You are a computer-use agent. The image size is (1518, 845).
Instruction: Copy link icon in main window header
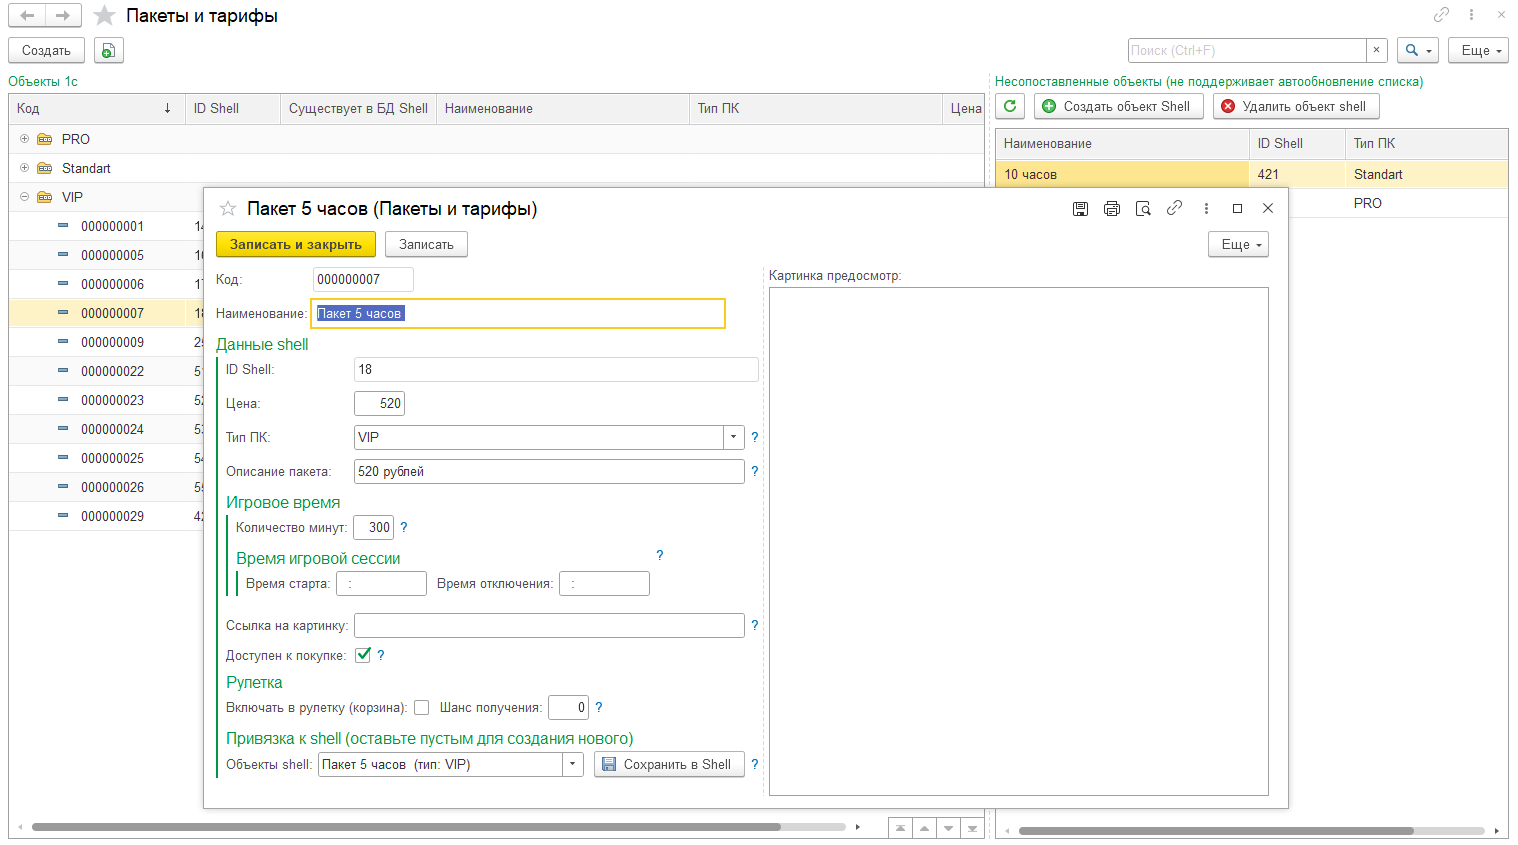[1441, 14]
